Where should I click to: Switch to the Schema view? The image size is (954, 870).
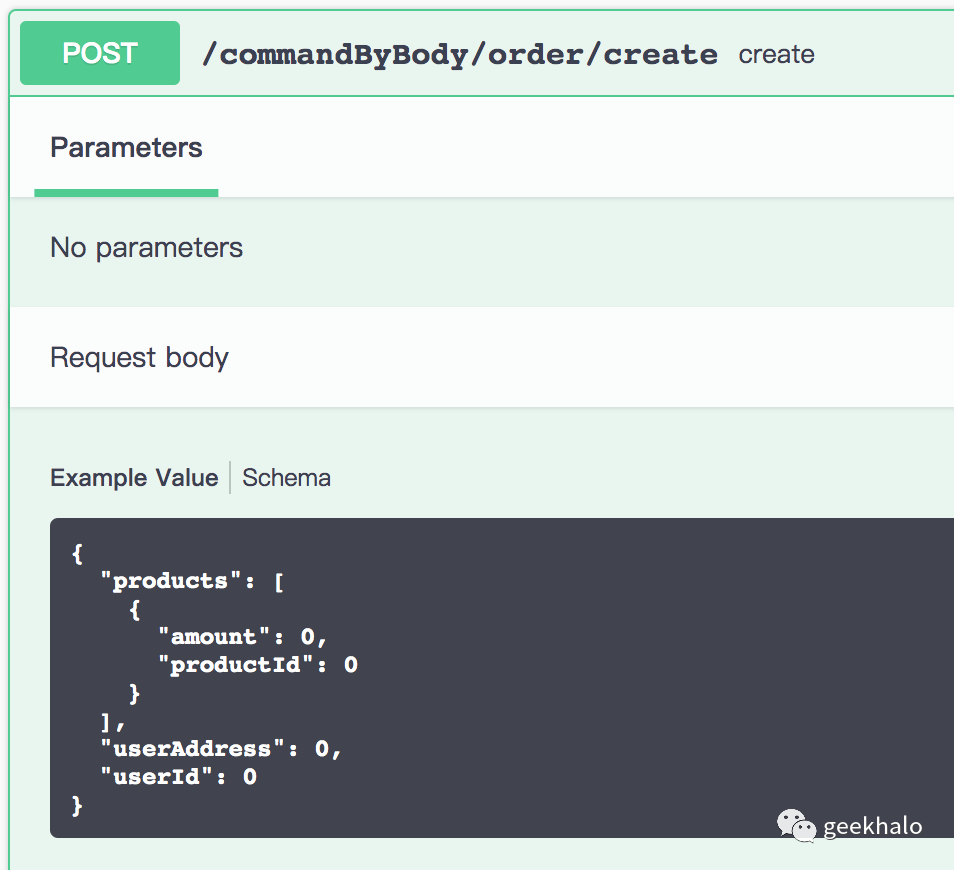[x=286, y=478]
